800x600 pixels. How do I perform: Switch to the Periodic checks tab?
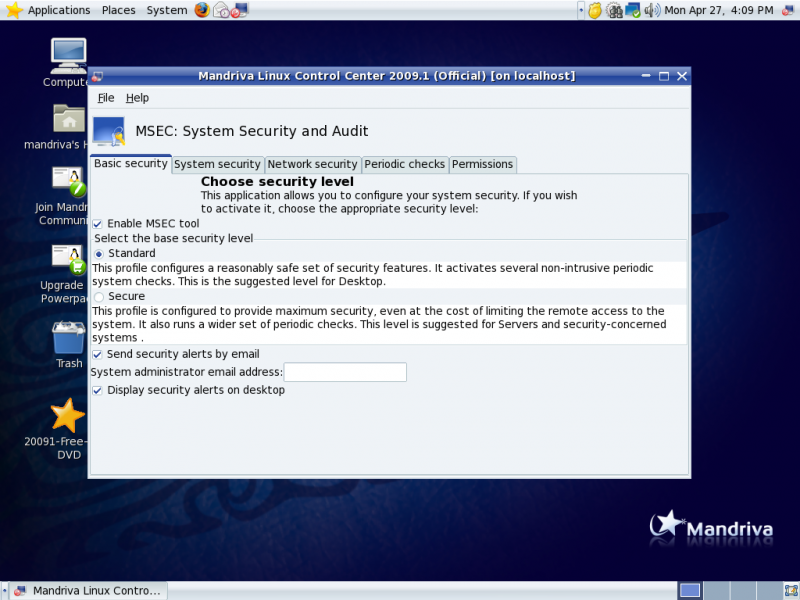(x=405, y=164)
